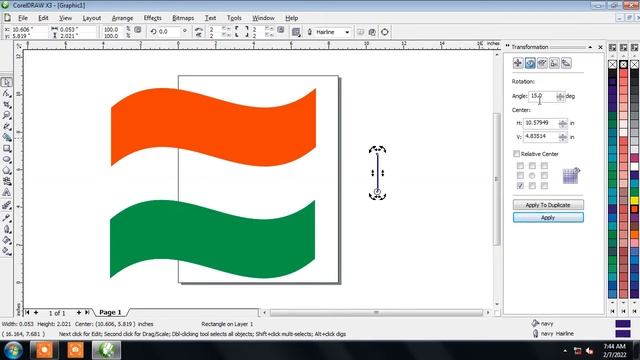Select the Interactive Fill tool

pos(7,251)
